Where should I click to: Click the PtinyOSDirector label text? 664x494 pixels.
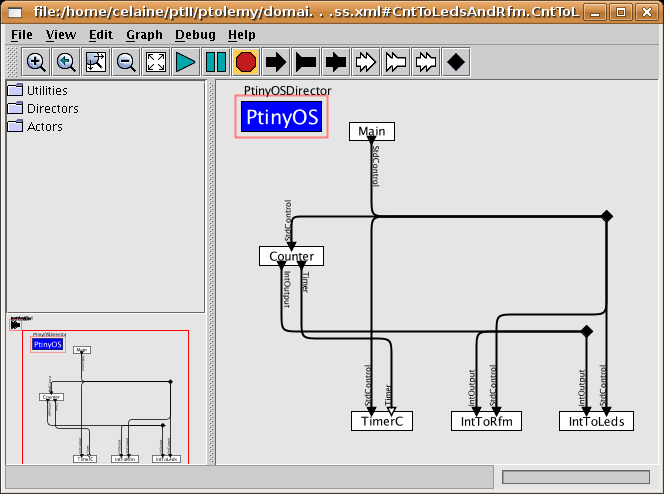(x=288, y=90)
